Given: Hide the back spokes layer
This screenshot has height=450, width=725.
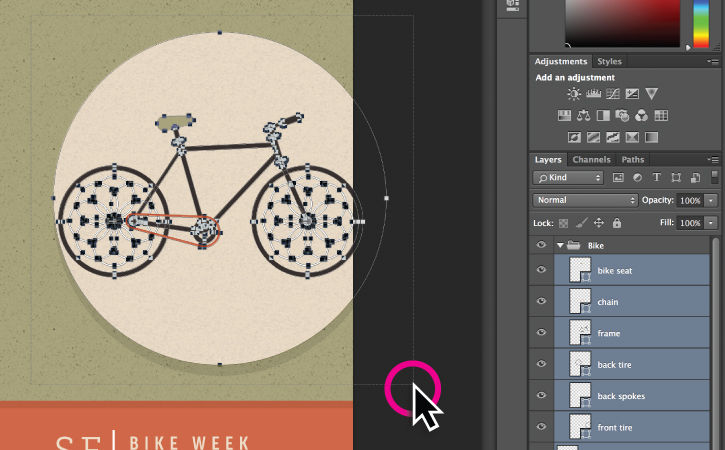Looking at the screenshot, I should coord(541,395).
